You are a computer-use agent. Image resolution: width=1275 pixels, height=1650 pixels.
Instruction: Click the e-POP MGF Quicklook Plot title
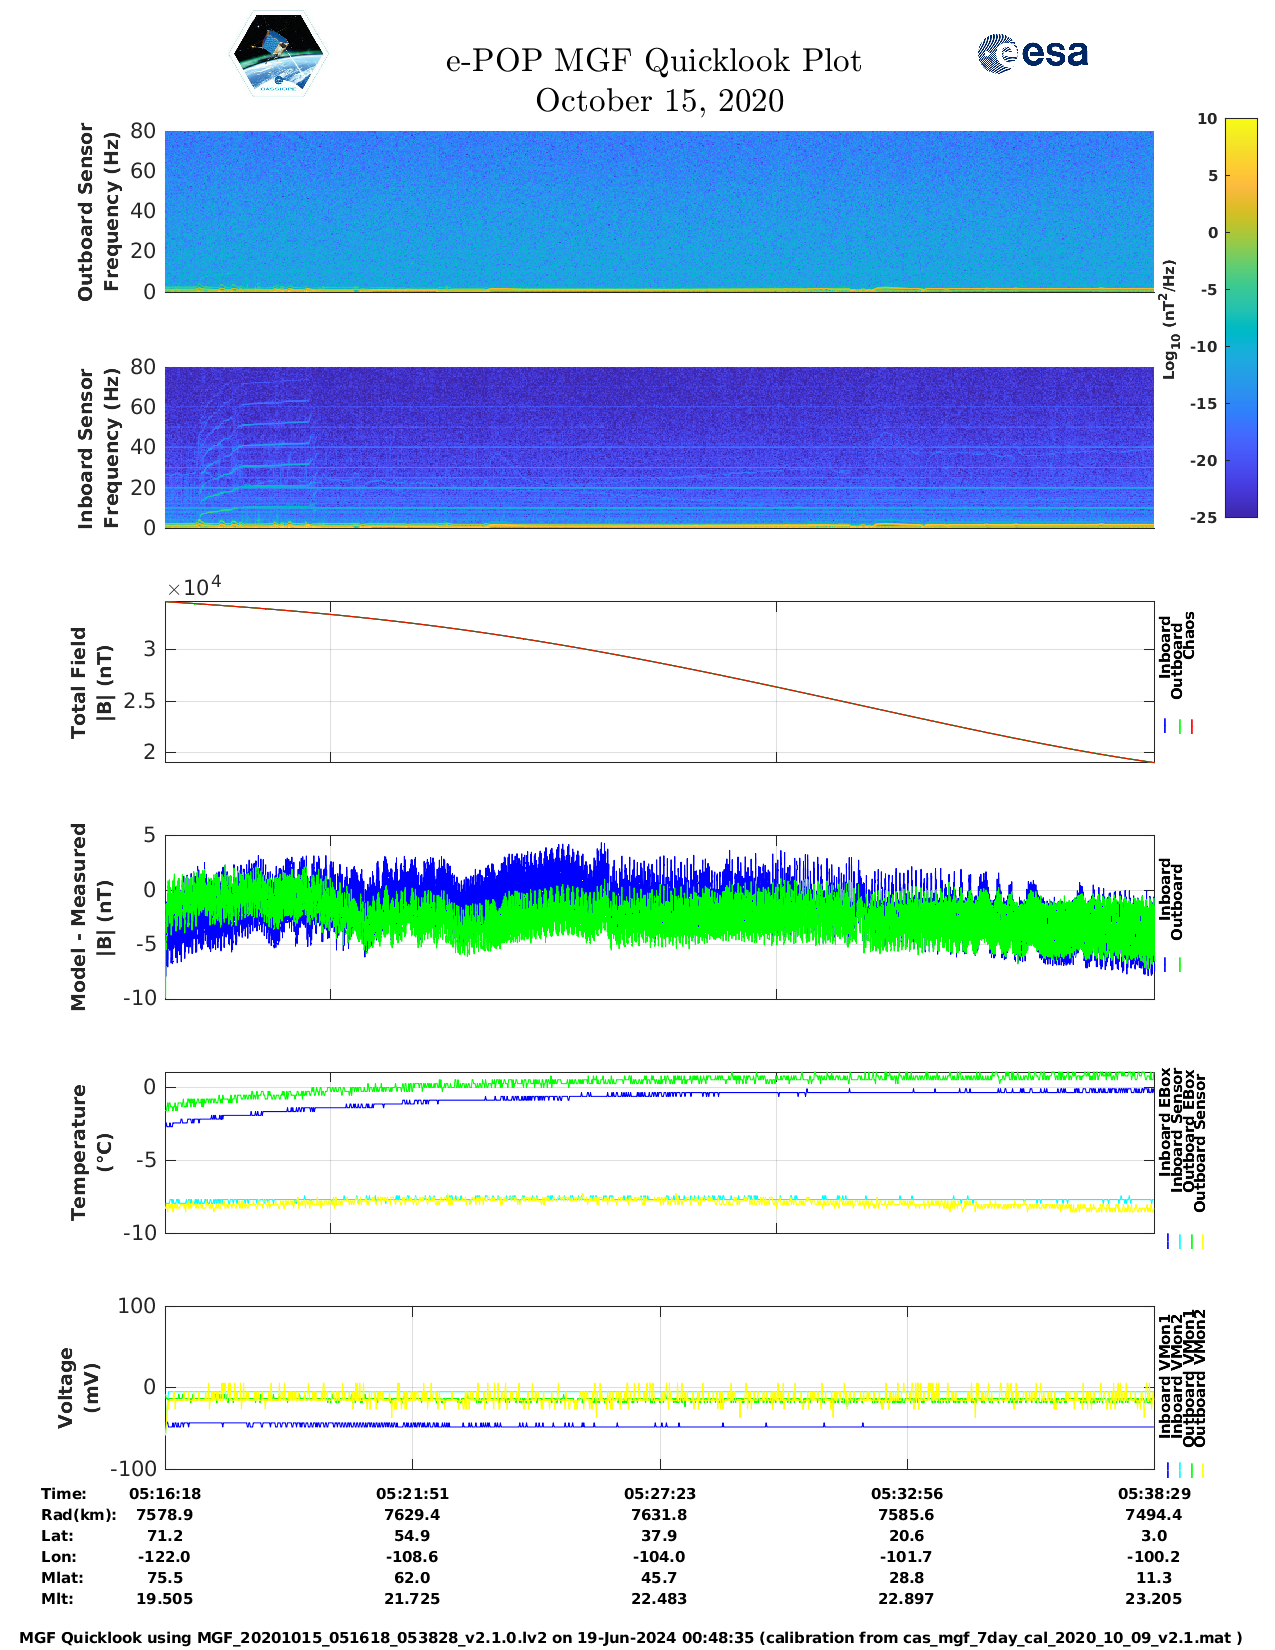pyautogui.click(x=653, y=61)
